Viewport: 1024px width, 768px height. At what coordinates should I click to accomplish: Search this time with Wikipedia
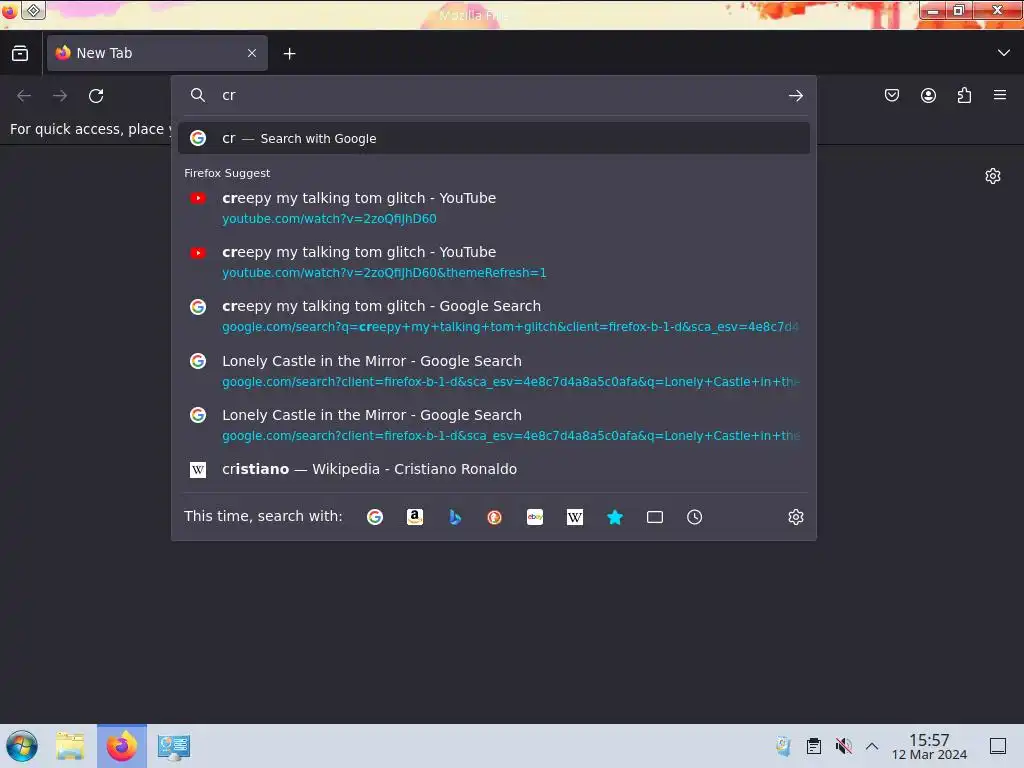575,517
